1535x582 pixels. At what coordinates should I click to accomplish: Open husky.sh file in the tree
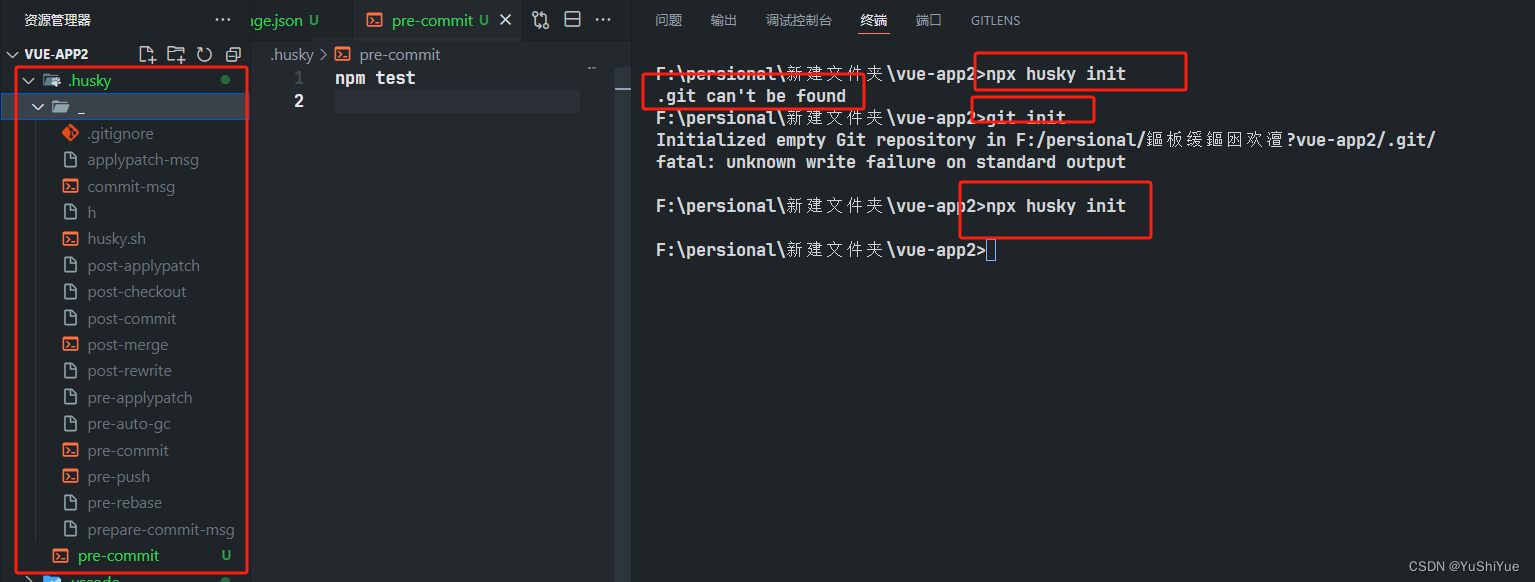coord(116,239)
